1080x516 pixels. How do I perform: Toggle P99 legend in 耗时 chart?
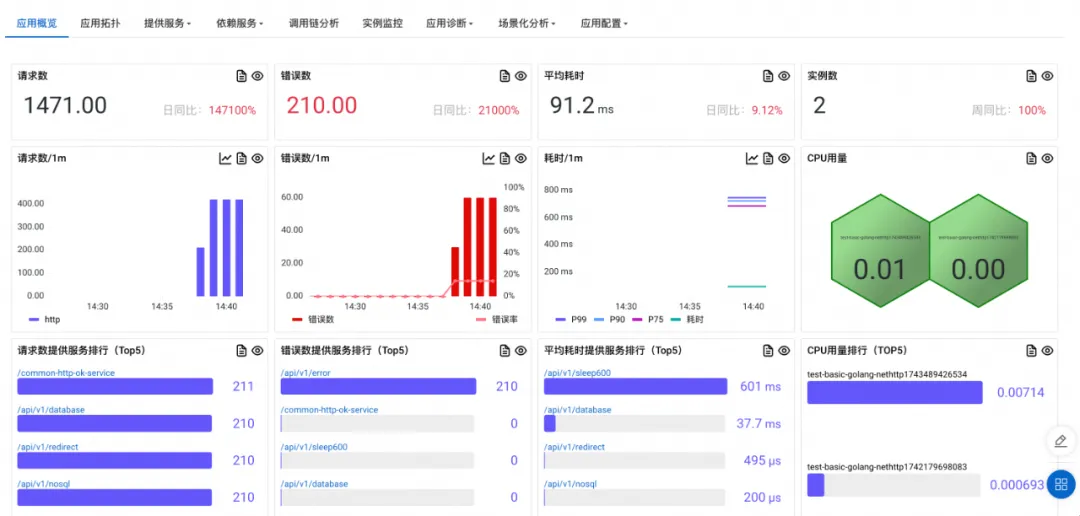point(569,320)
